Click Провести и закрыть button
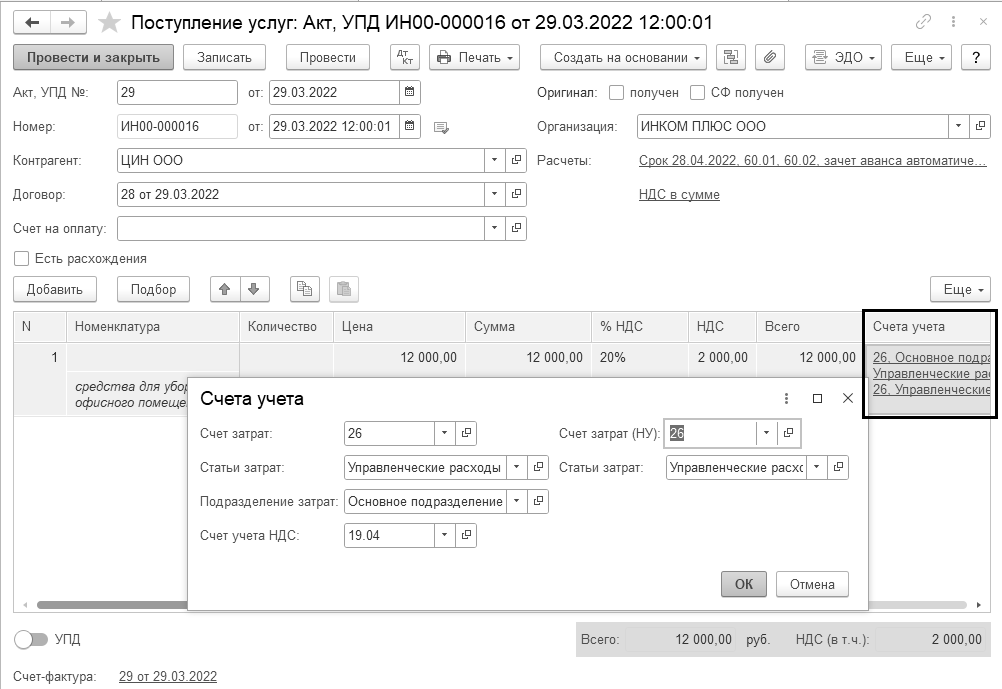Image resolution: width=1002 pixels, height=689 pixels. click(93, 58)
